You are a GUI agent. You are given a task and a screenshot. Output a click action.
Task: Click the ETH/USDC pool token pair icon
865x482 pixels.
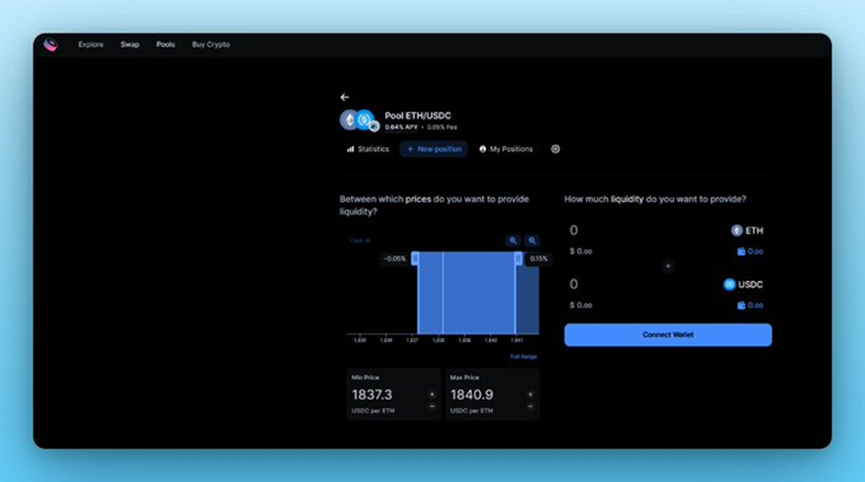[x=359, y=121]
